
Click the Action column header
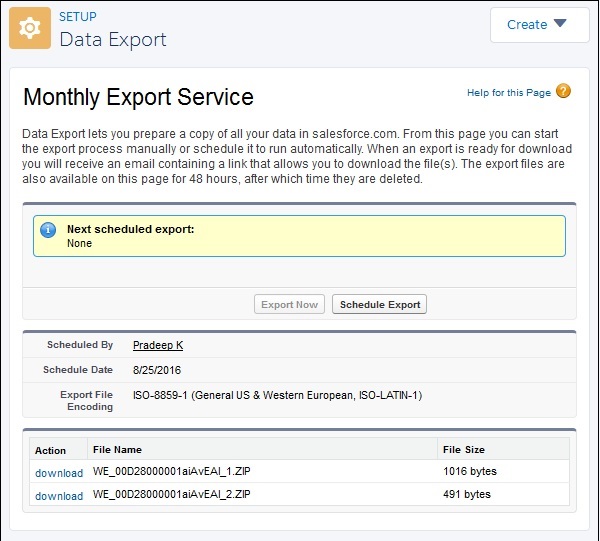tap(50, 451)
